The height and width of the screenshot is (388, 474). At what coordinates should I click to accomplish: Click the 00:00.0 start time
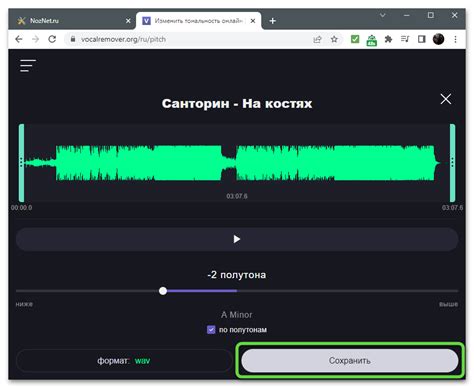click(x=21, y=208)
